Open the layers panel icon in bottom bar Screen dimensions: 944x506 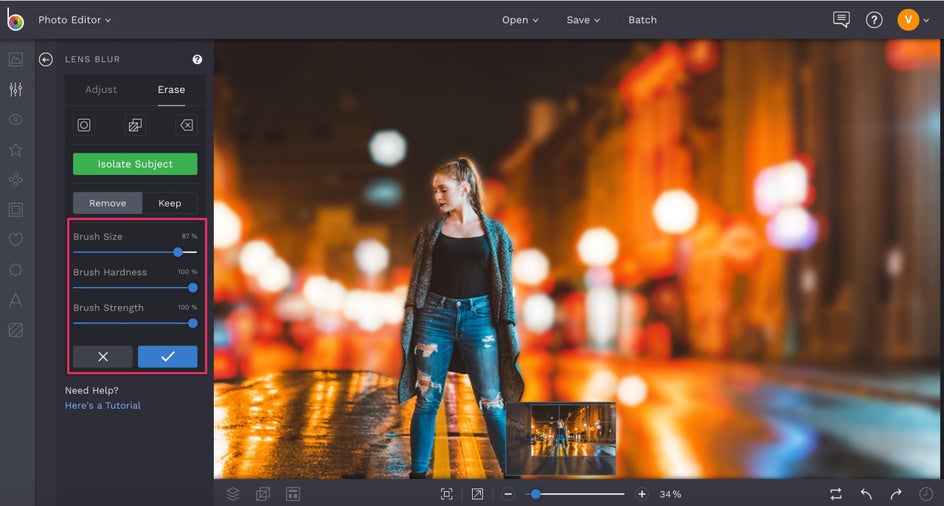click(233, 494)
